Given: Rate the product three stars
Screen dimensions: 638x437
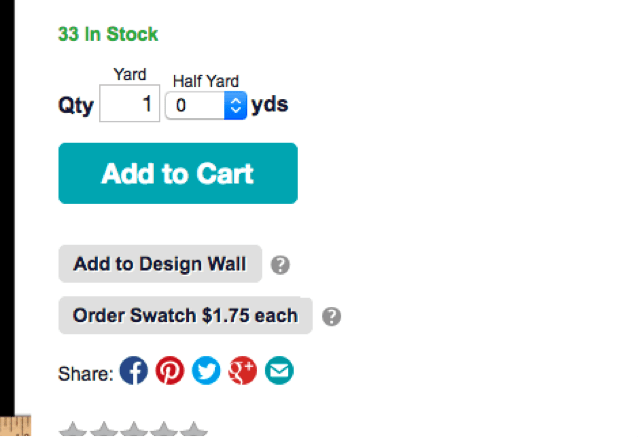Looking at the screenshot, I should pos(134,429).
